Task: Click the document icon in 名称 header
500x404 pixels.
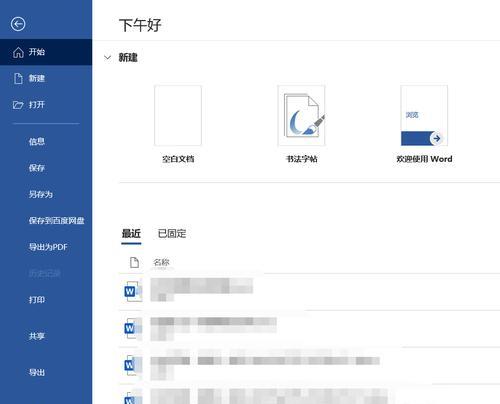Action: pos(134,262)
